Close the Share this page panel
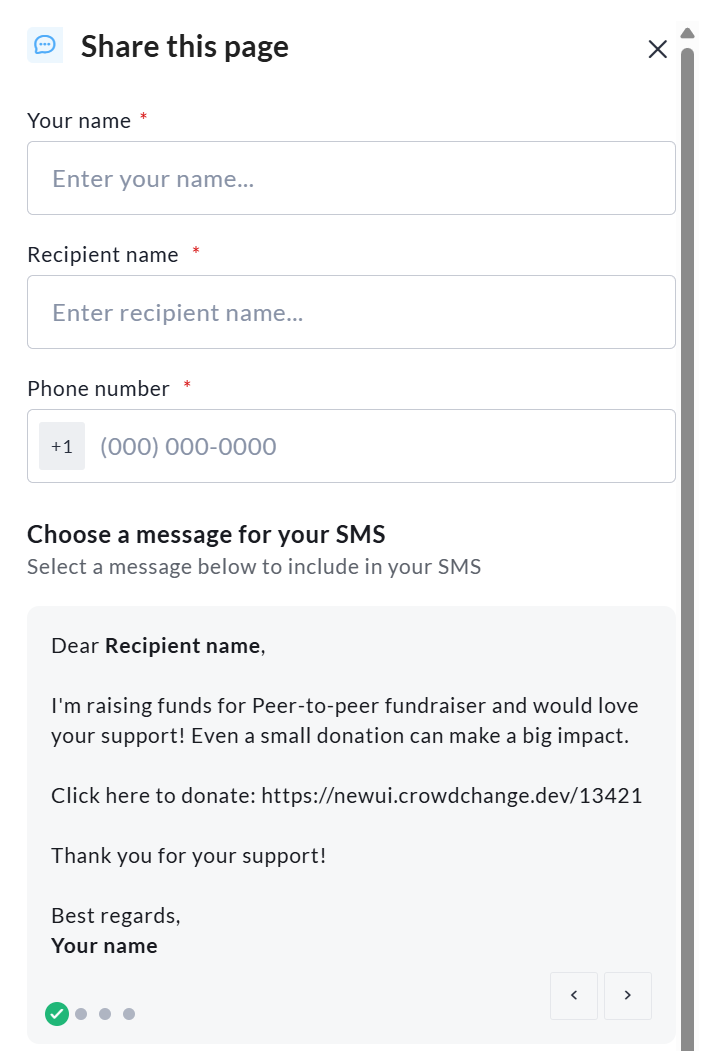Viewport: 702px width, 1051px height. click(x=657, y=49)
